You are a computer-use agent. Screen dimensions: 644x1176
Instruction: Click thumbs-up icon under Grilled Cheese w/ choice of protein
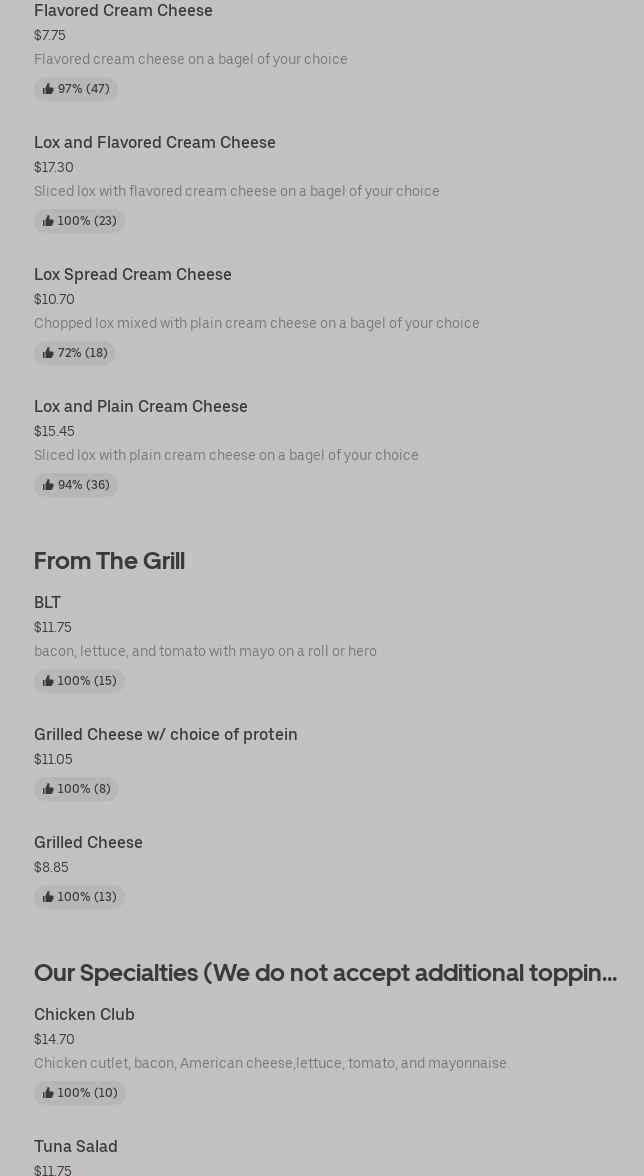click(48, 789)
